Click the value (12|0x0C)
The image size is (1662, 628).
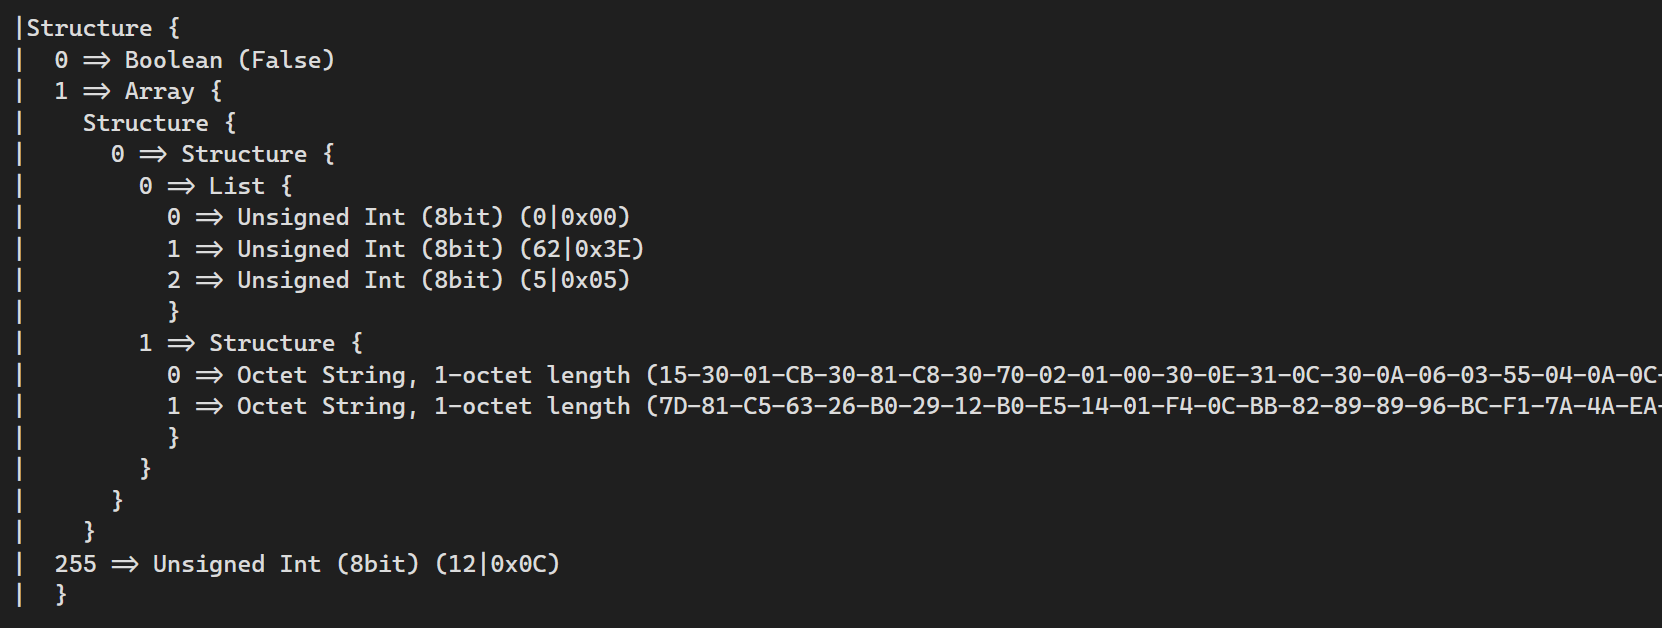pos(498,564)
